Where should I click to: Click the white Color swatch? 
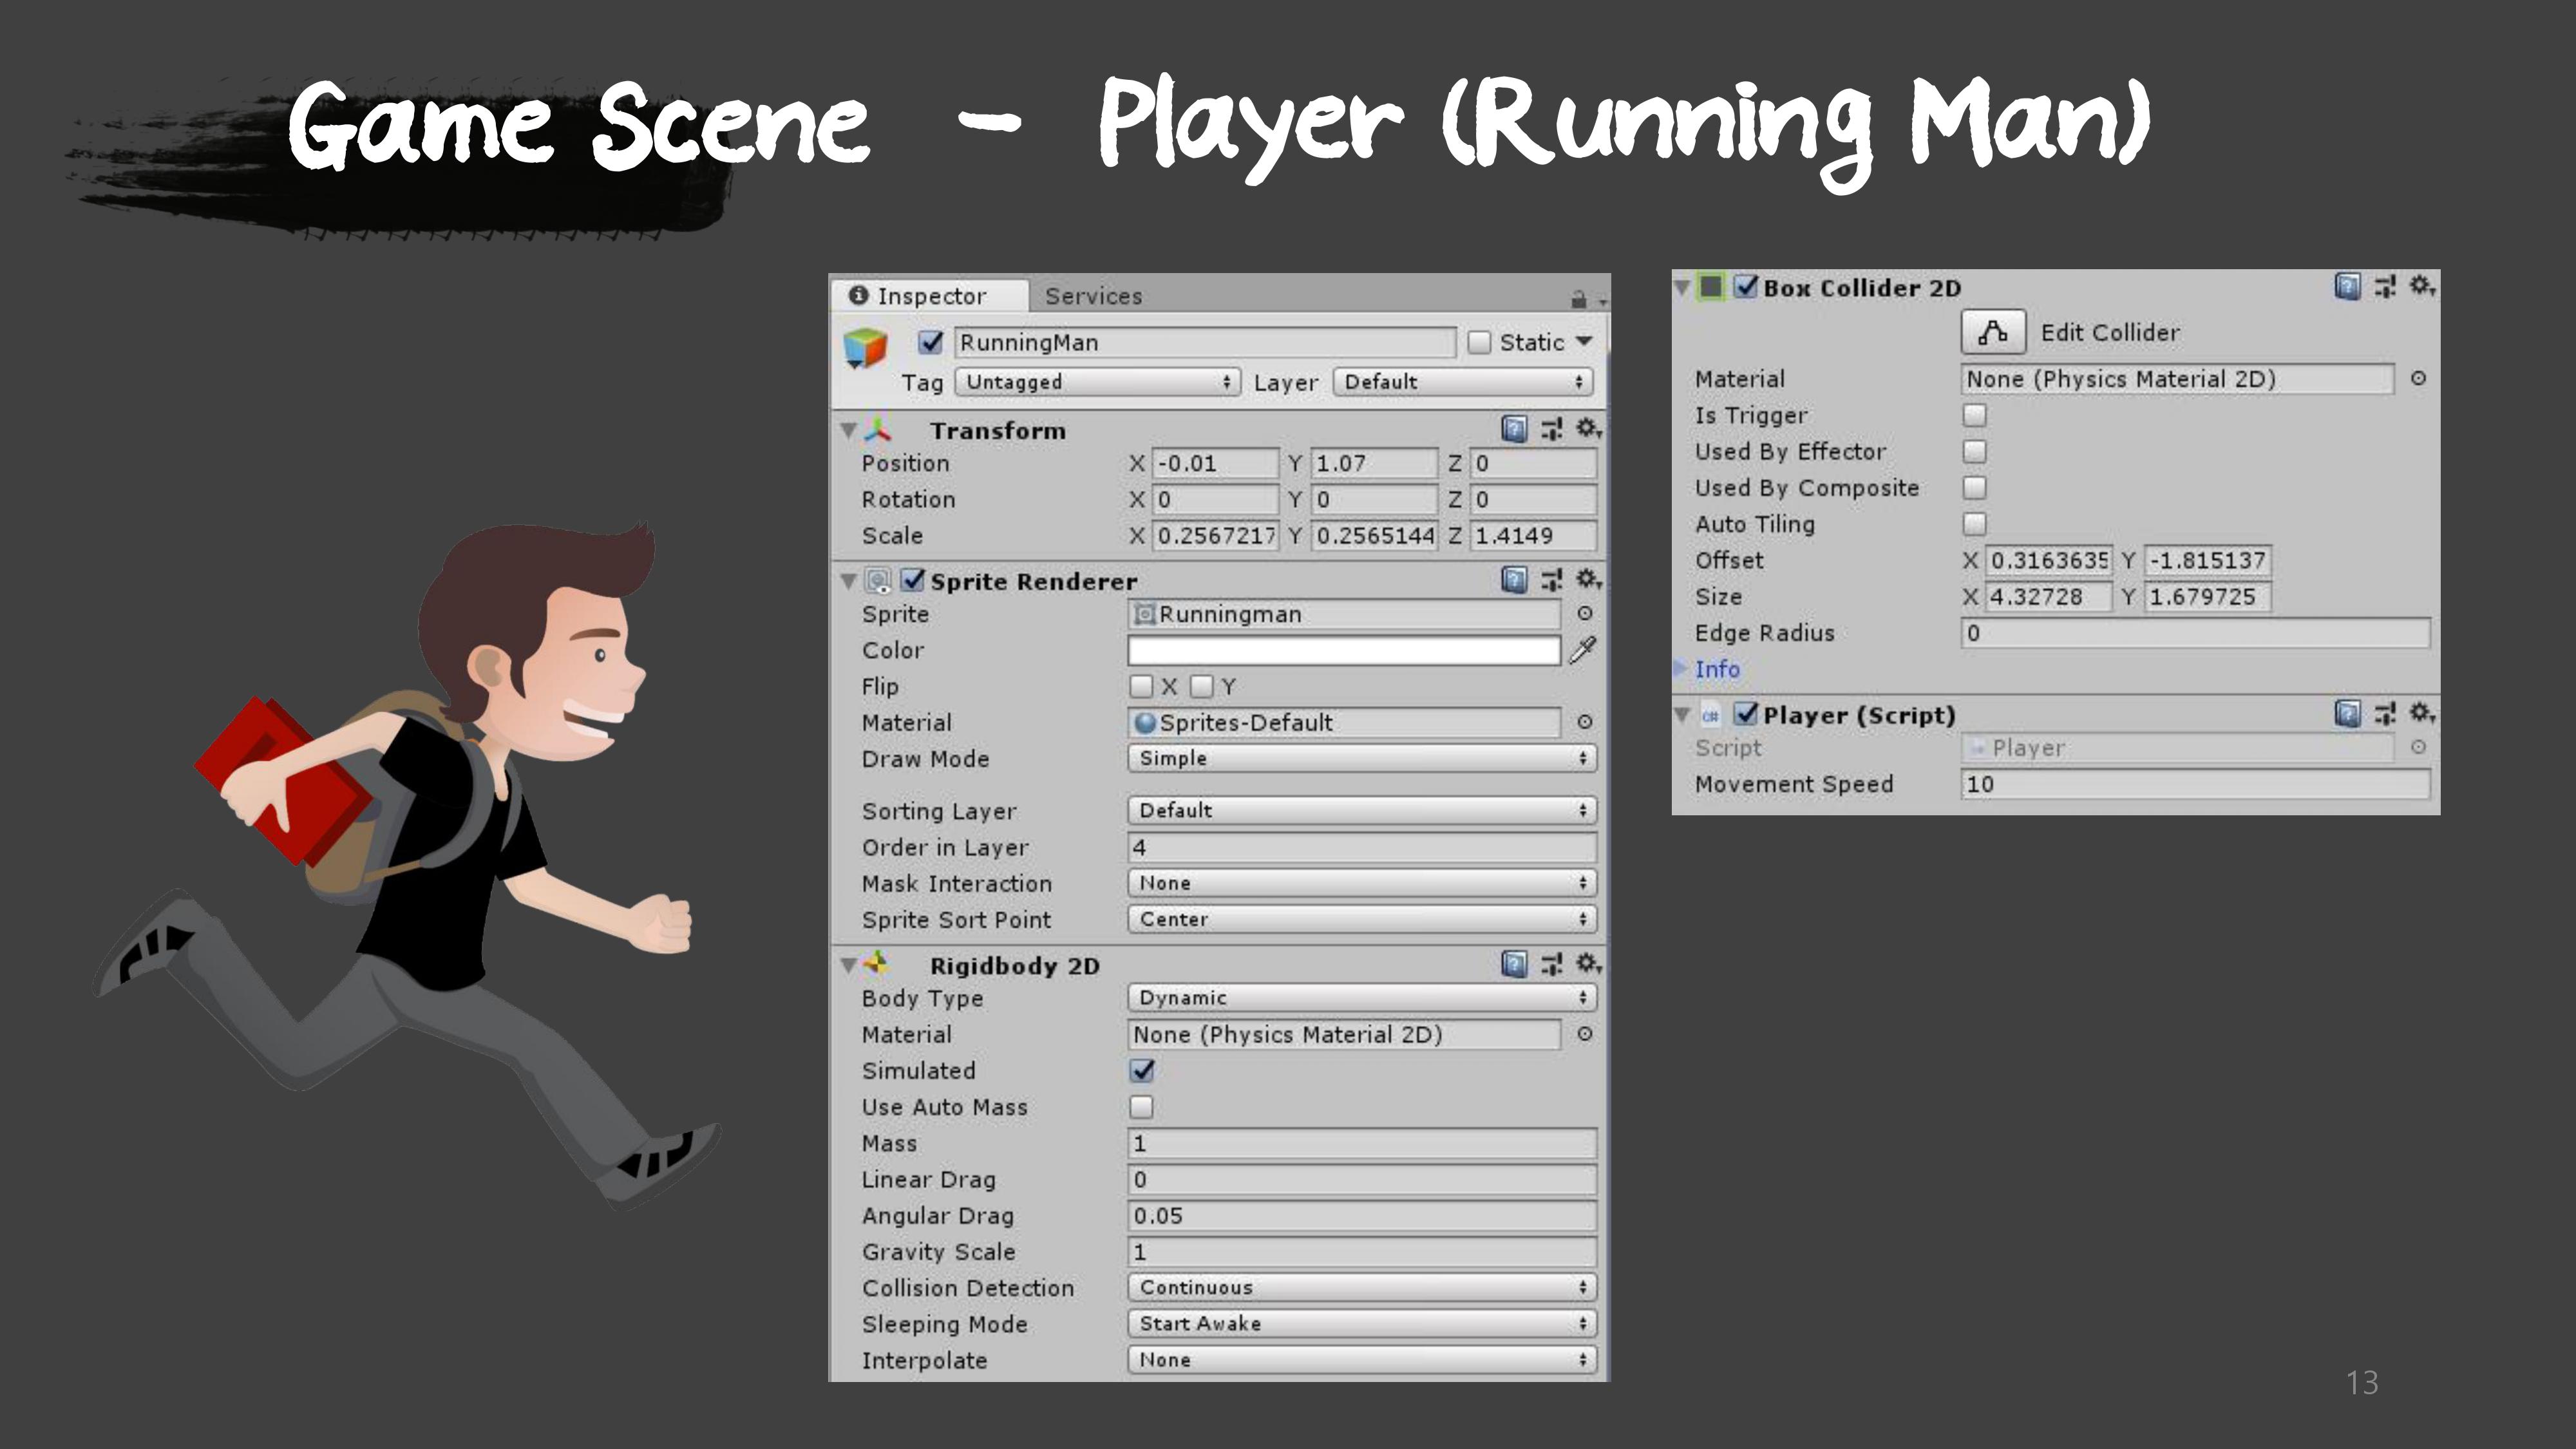1344,650
